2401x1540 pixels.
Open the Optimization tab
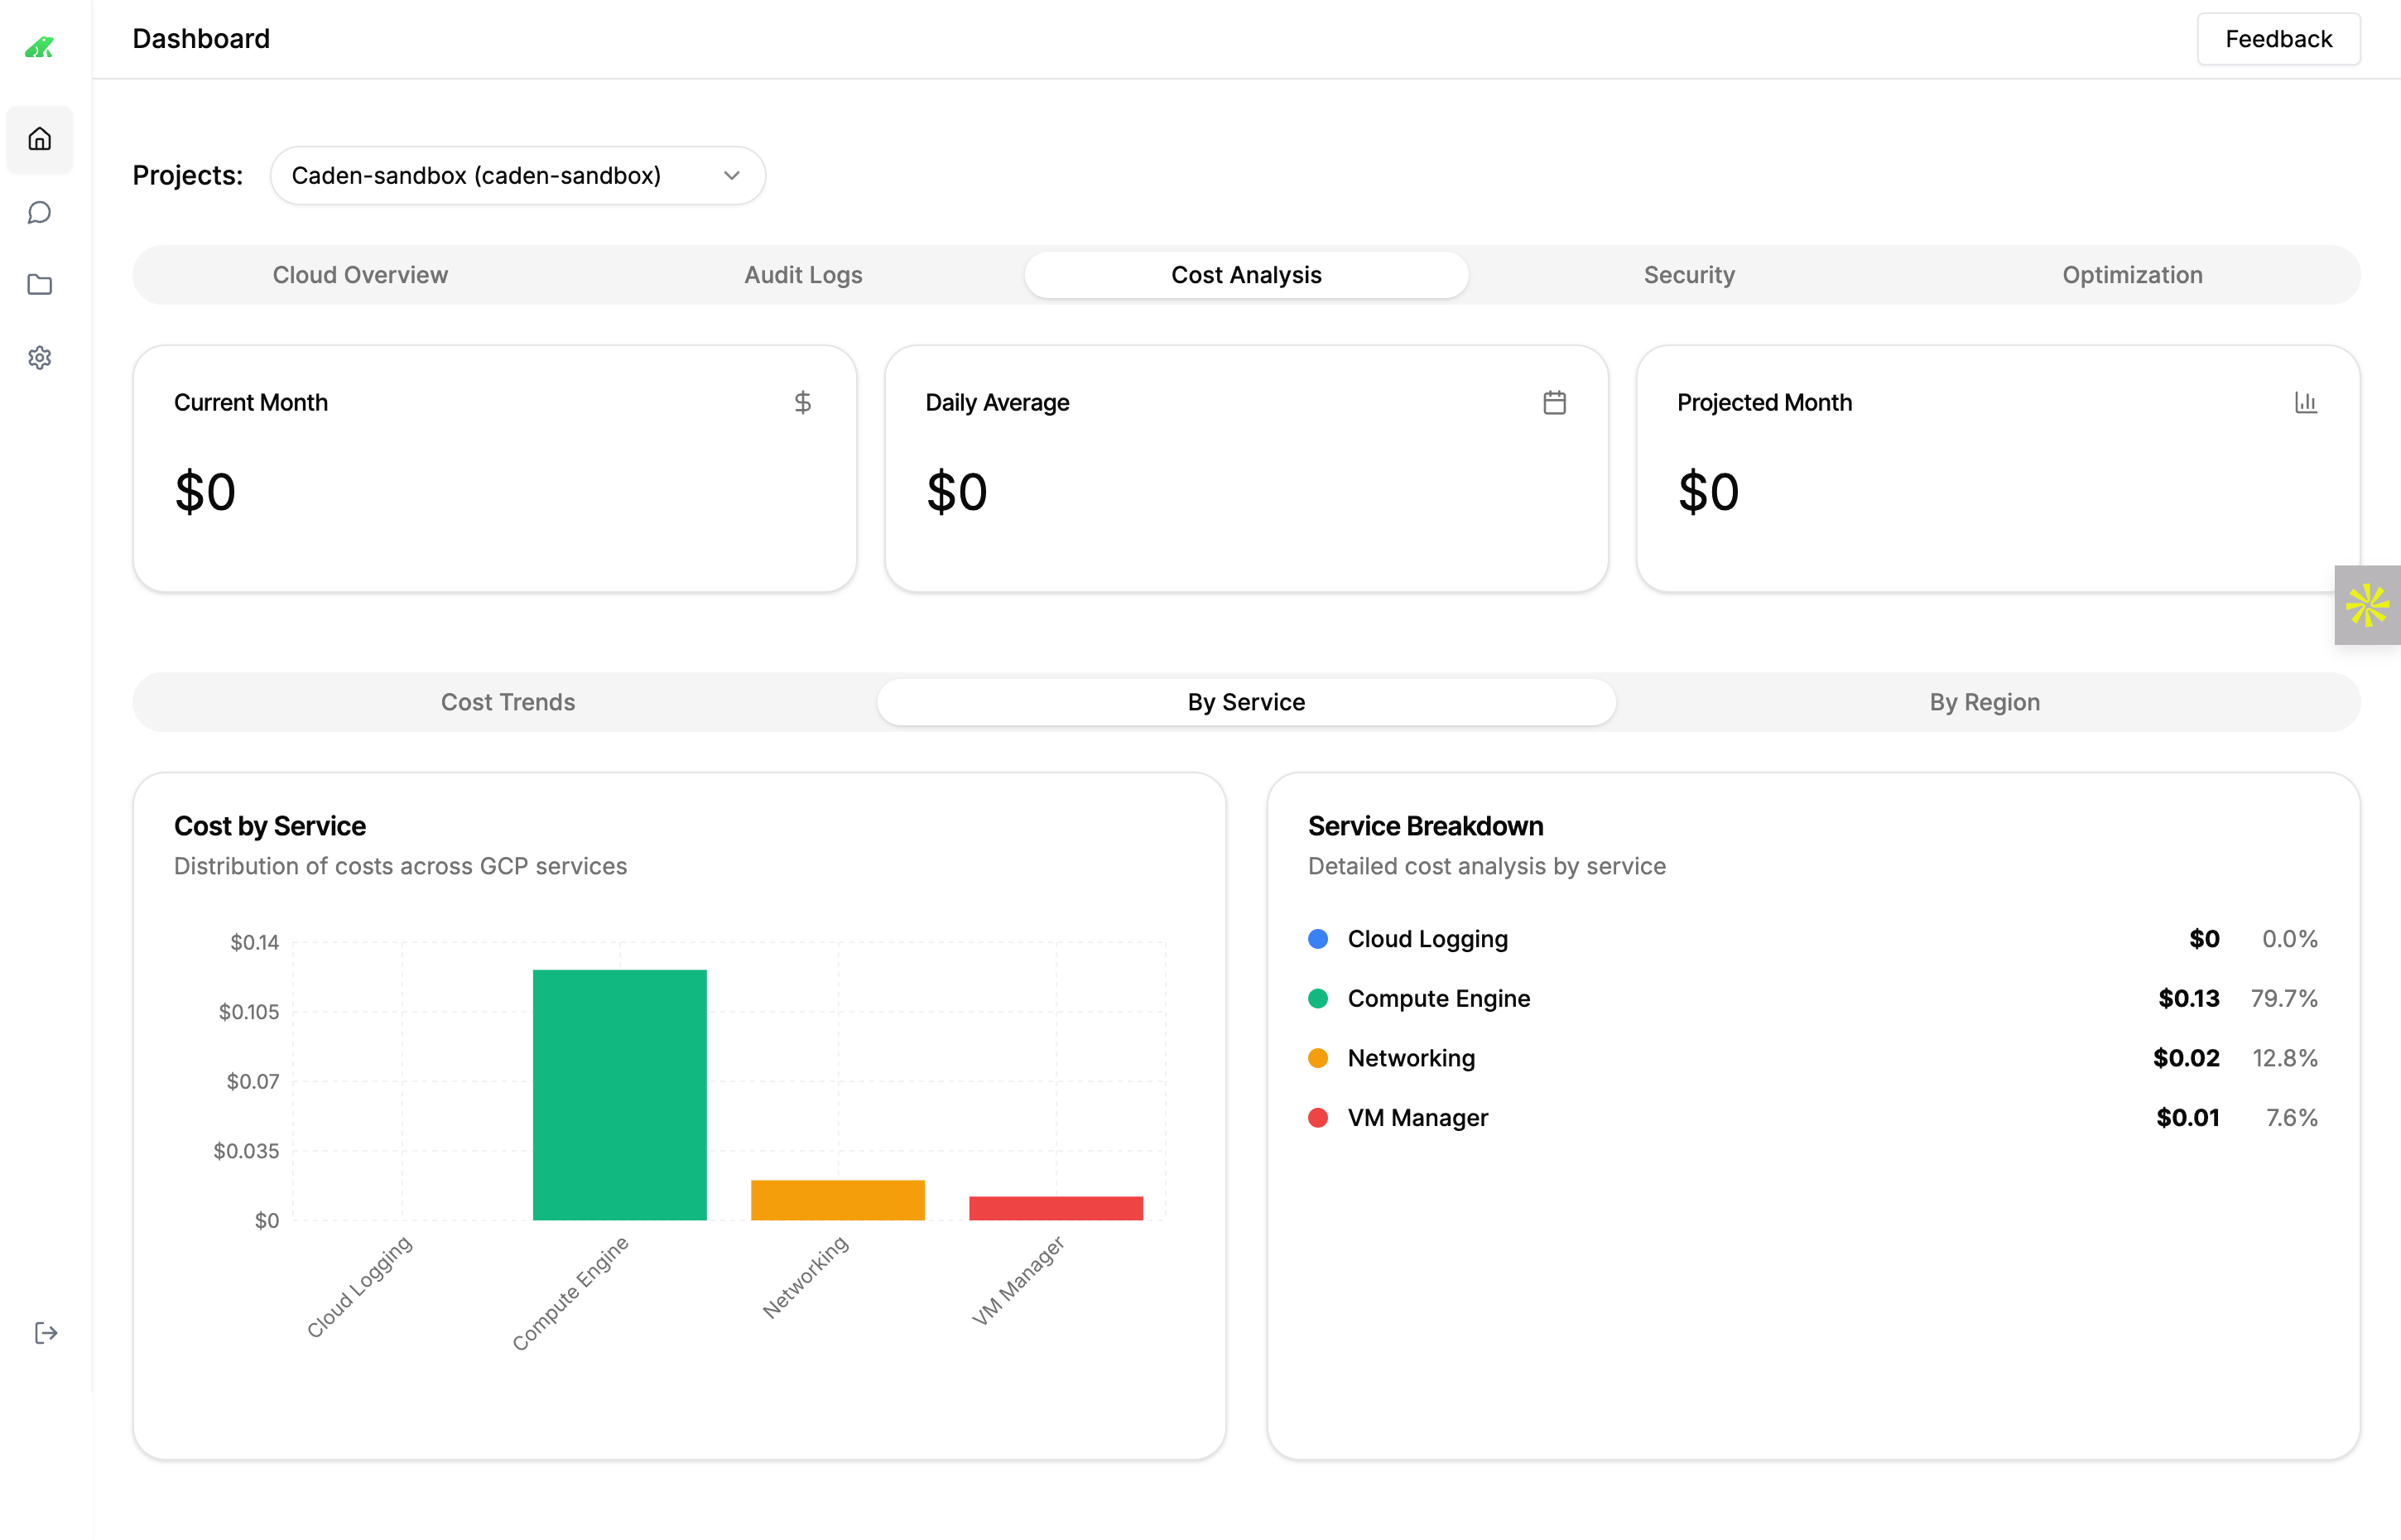2132,275
